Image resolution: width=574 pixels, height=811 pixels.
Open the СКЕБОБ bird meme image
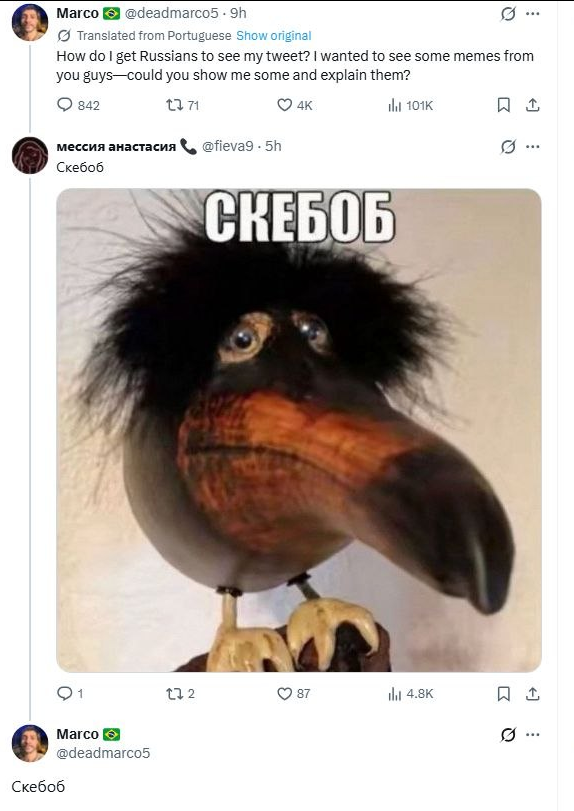coord(299,430)
